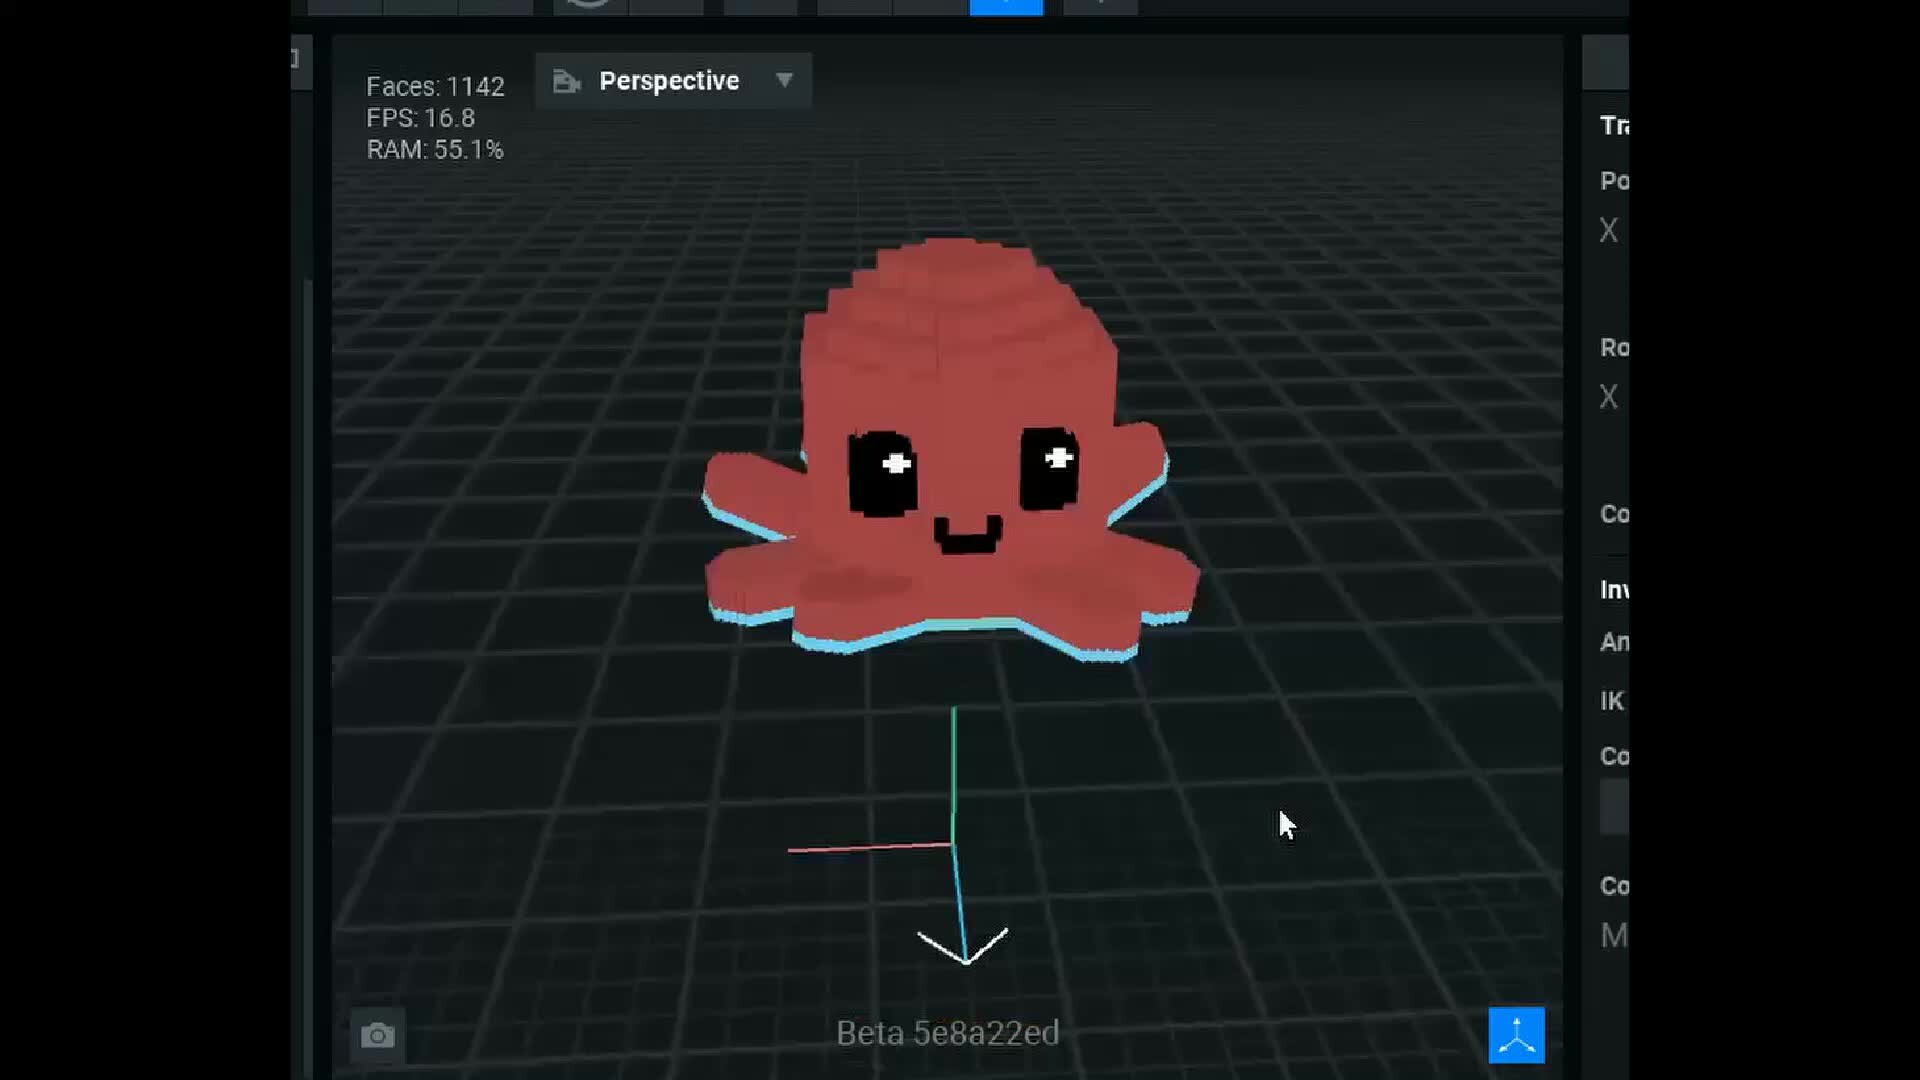Select the Rotation X field label
Image resolution: width=1920 pixels, height=1080 pixels.
point(1608,397)
